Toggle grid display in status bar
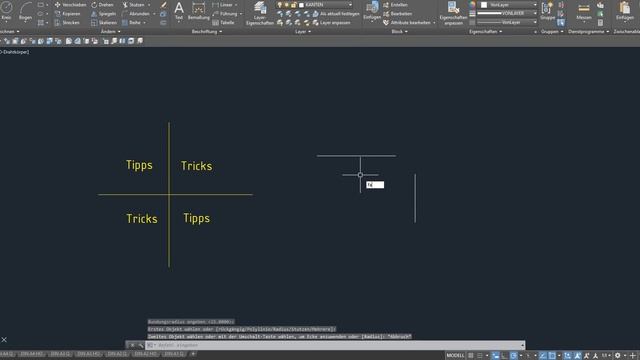The width and height of the screenshot is (640, 360). coord(471,356)
